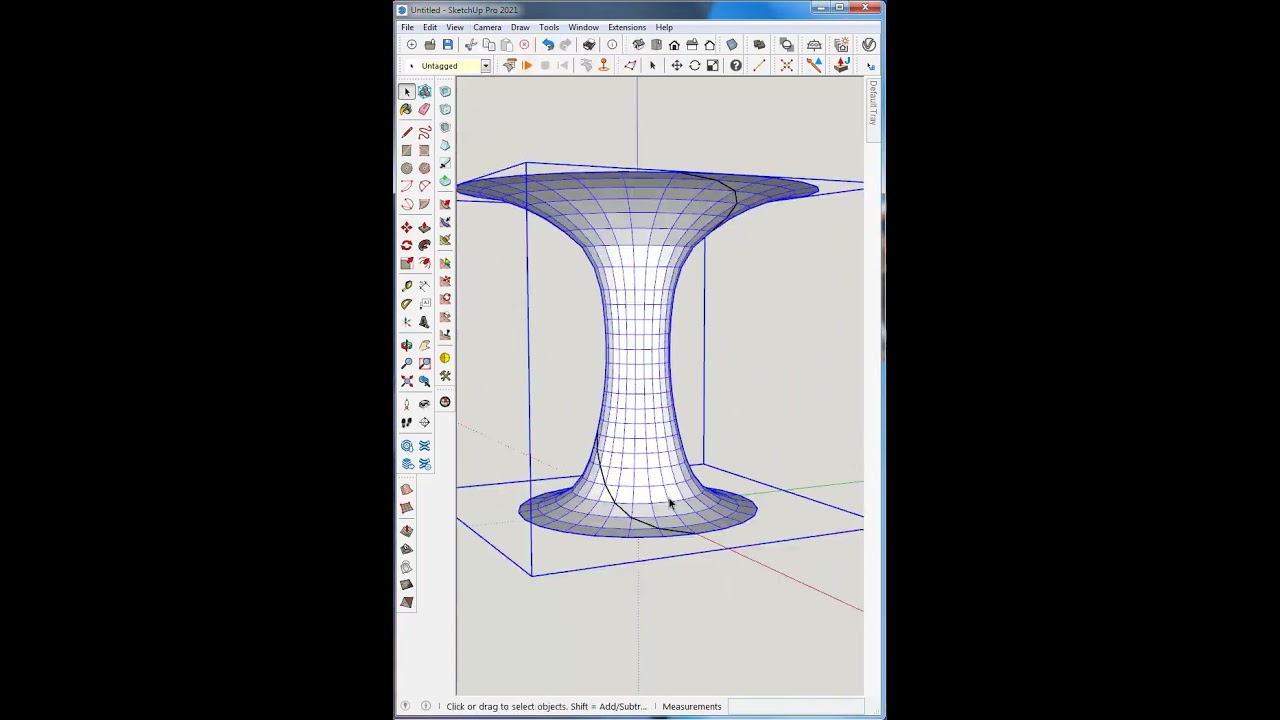This screenshot has height=720, width=1280.
Task: Switch to the Iso view icon
Action: click(638, 45)
